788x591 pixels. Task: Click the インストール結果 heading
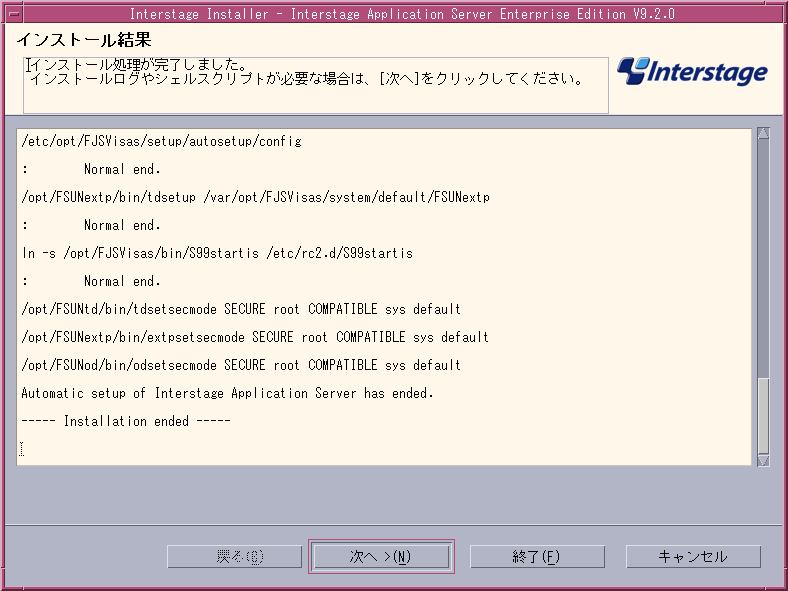(83, 40)
